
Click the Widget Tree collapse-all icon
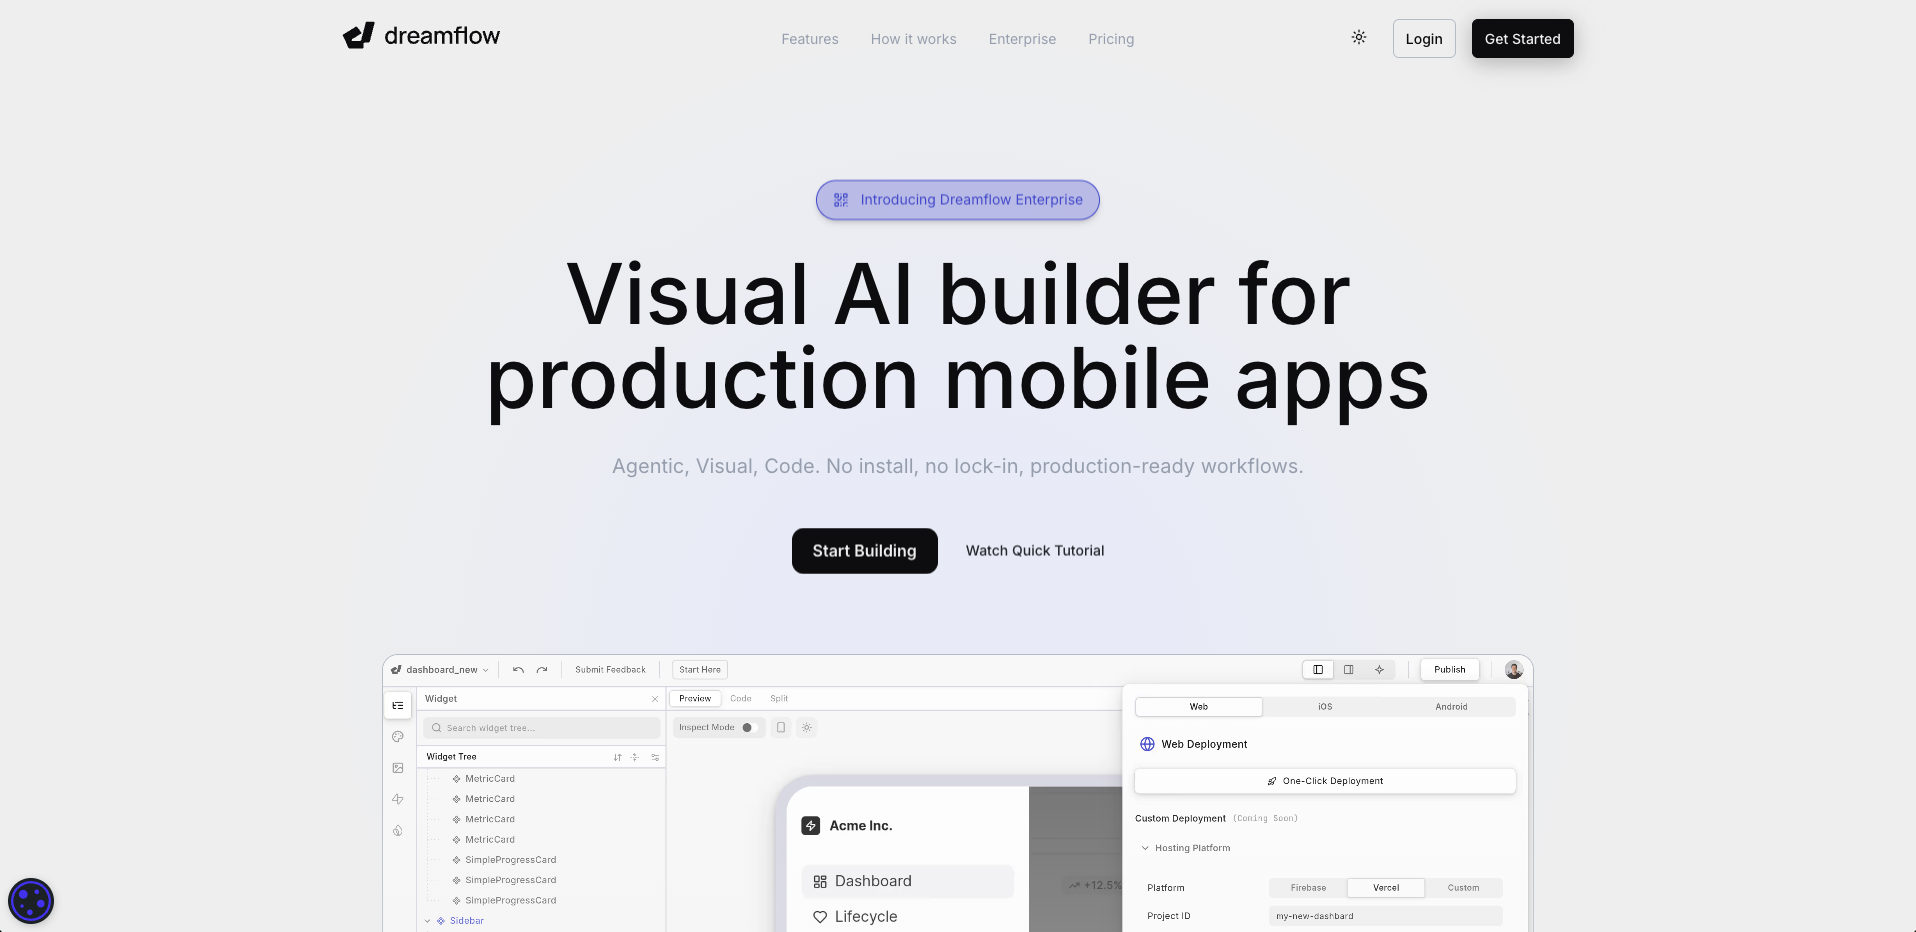[635, 757]
